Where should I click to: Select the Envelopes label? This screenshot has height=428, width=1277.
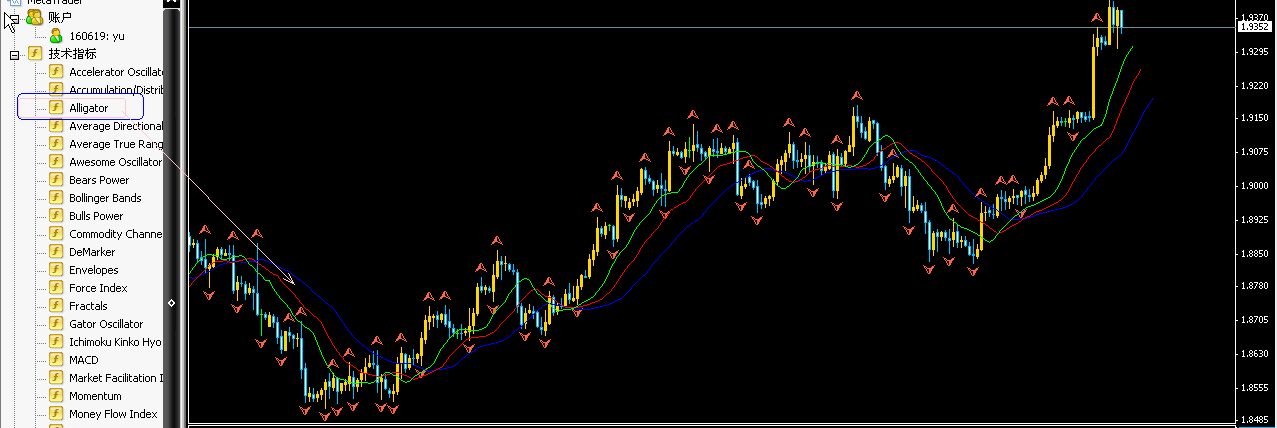93,270
